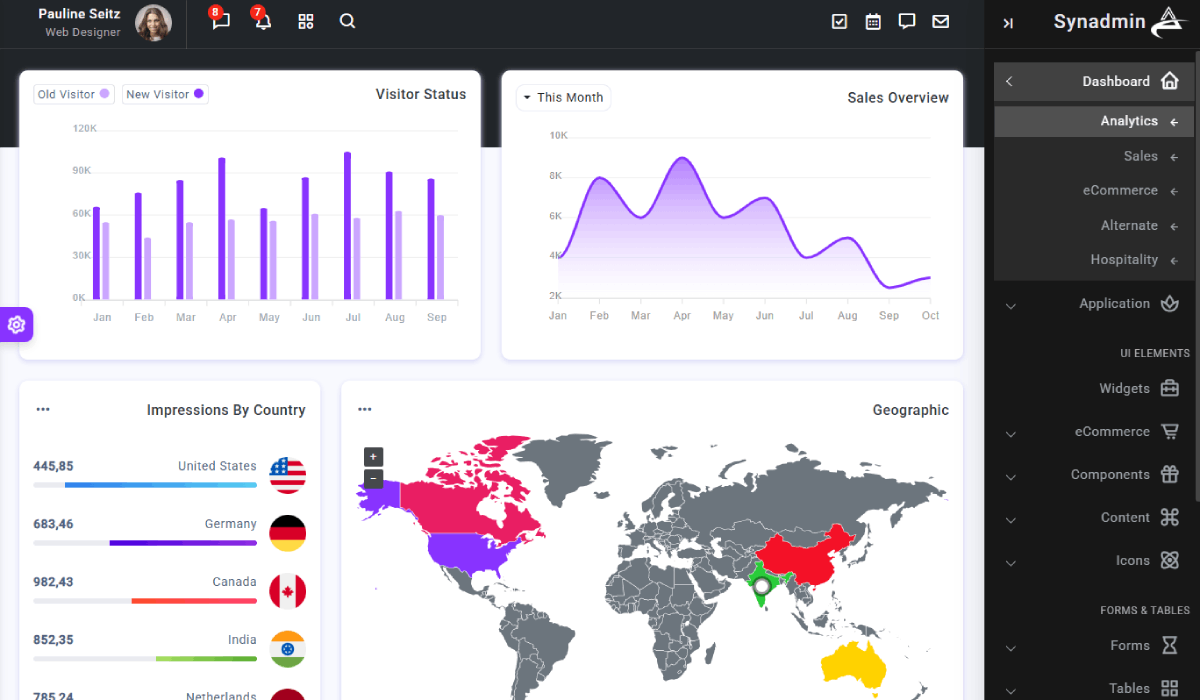Expand the Components menu chevron
Screen dimensions: 1200x700
(1010, 477)
